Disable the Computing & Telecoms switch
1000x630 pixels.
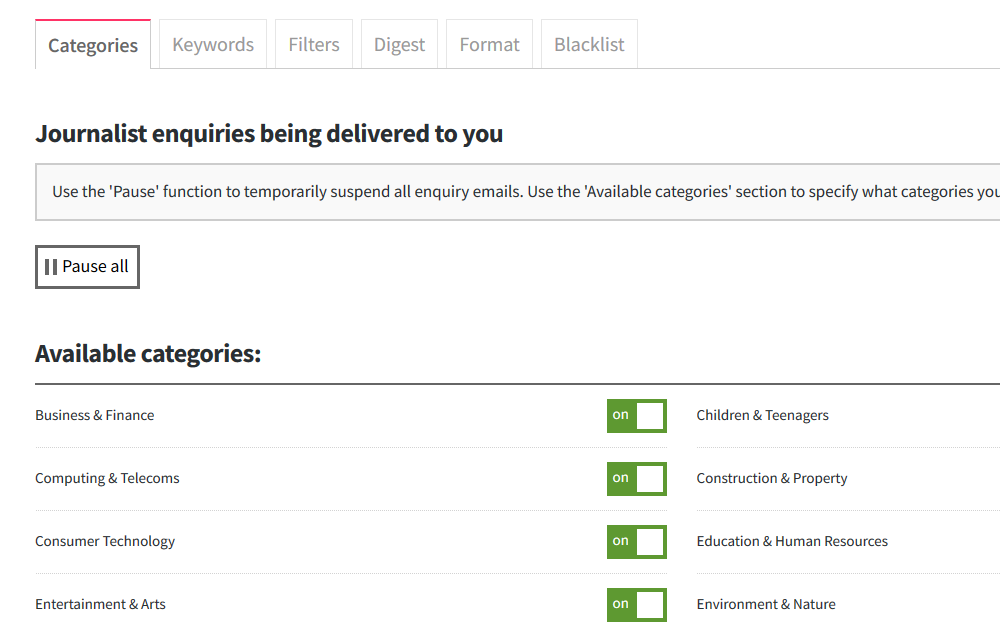pos(636,479)
